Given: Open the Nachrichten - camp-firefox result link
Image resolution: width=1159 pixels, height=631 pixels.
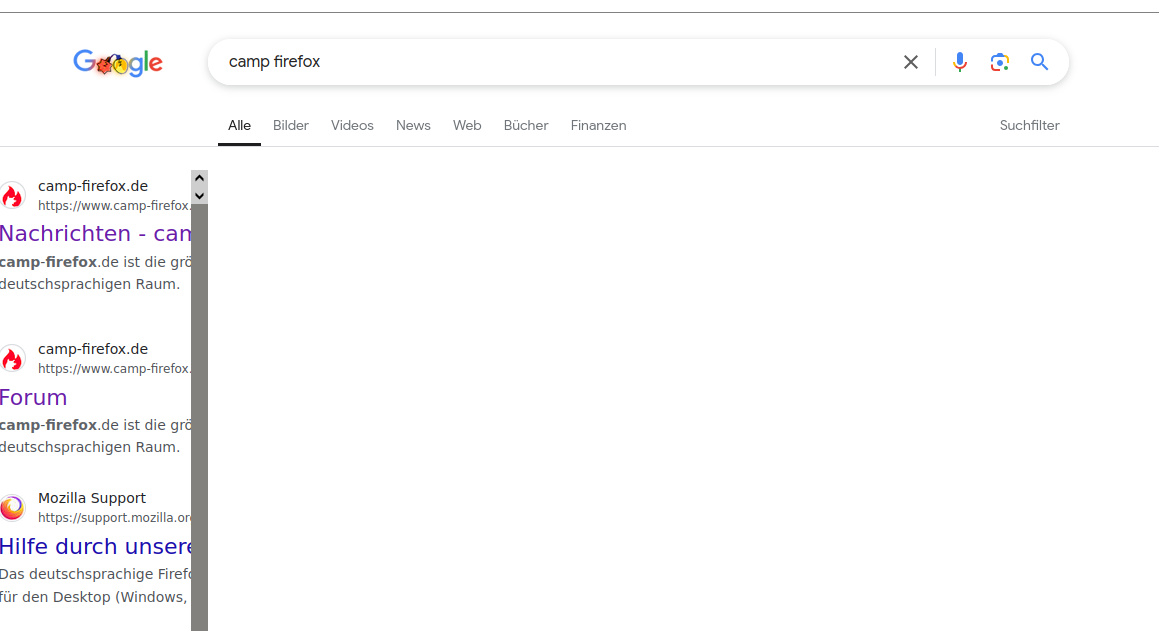Looking at the screenshot, I should (95, 233).
